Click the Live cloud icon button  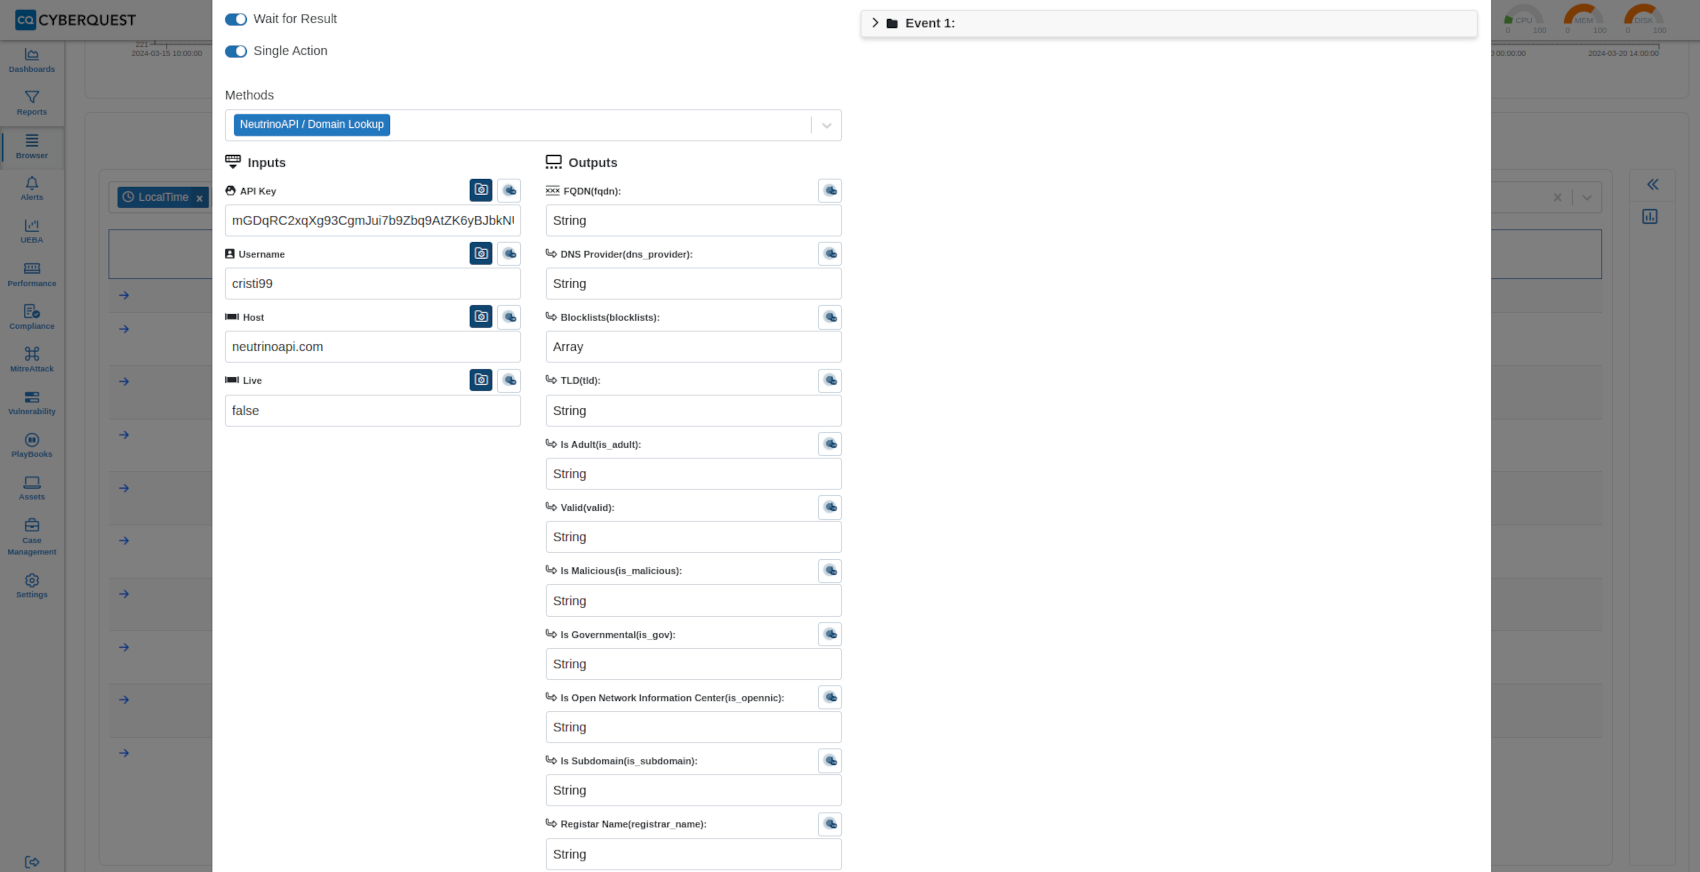510,380
